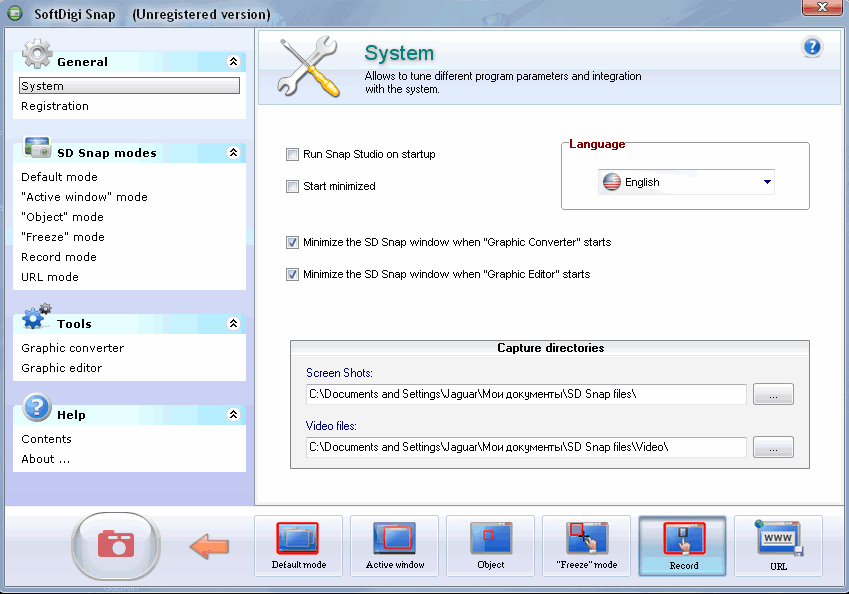Image resolution: width=849 pixels, height=594 pixels.
Task: Open Default mode settings in sidebar
Action: [60, 177]
